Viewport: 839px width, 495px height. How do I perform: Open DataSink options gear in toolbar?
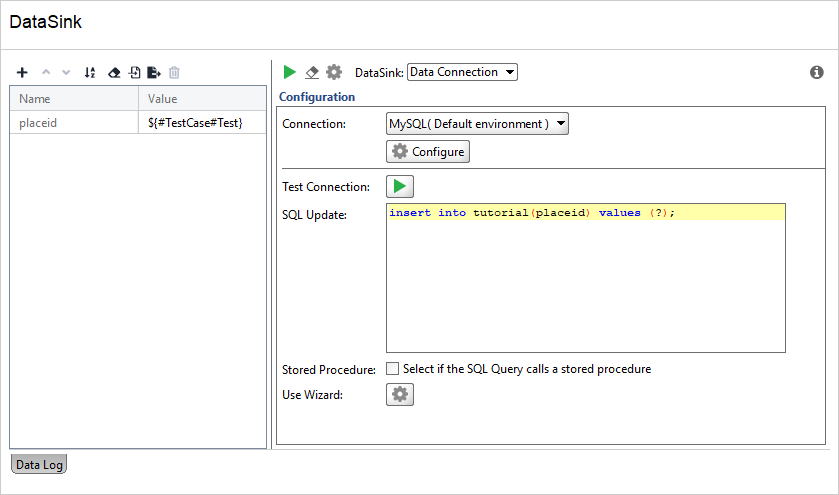point(334,72)
